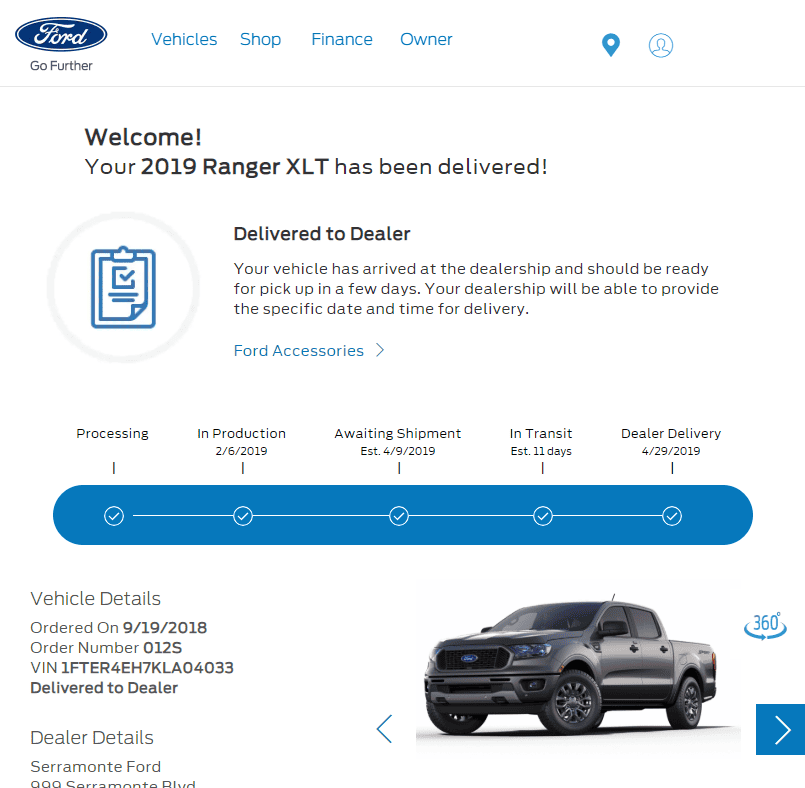Click bold Delivered to Dealer status under VIN
The width and height of the screenshot is (805, 788).
(x=104, y=688)
